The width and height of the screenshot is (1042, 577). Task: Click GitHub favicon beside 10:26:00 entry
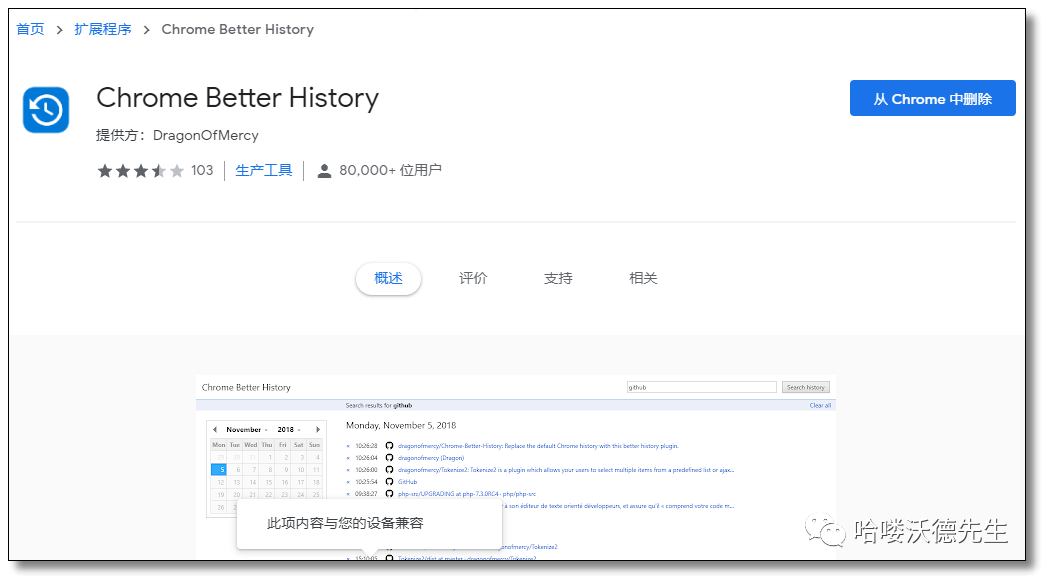coord(389,470)
